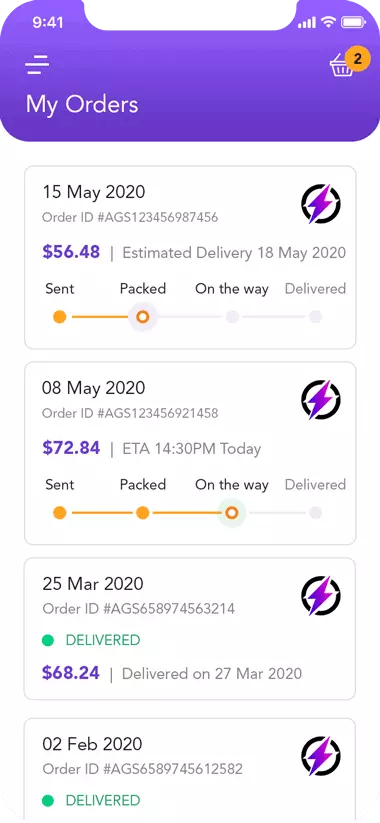
Task: Tap the $72.84 order price
Action: click(71, 448)
